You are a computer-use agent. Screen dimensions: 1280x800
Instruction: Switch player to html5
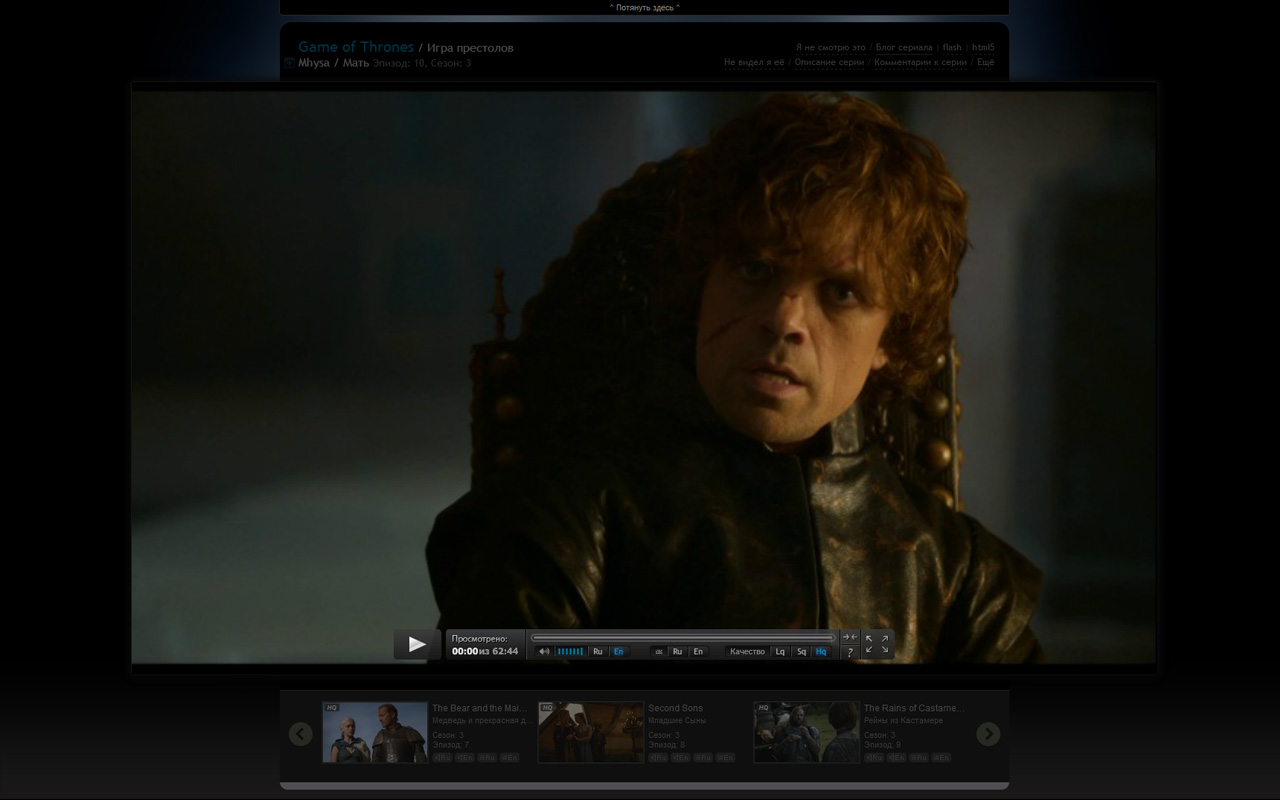click(x=983, y=47)
